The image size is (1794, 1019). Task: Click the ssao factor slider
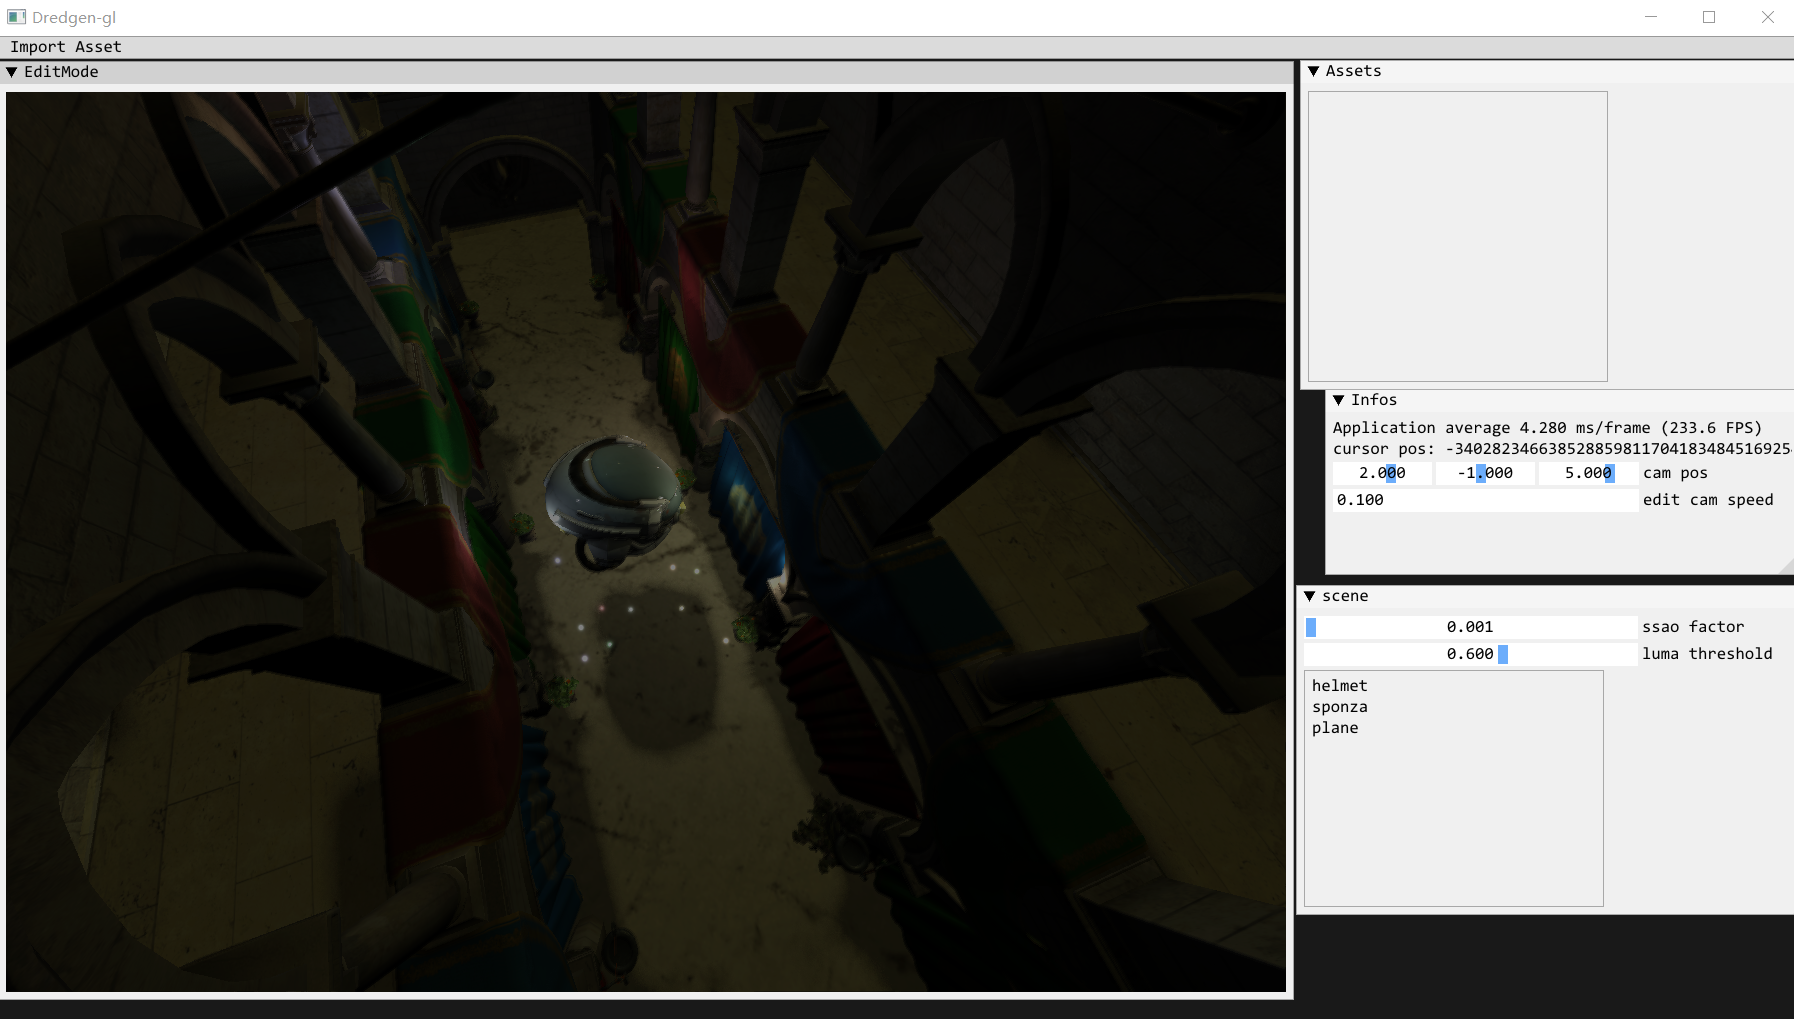[1470, 627]
